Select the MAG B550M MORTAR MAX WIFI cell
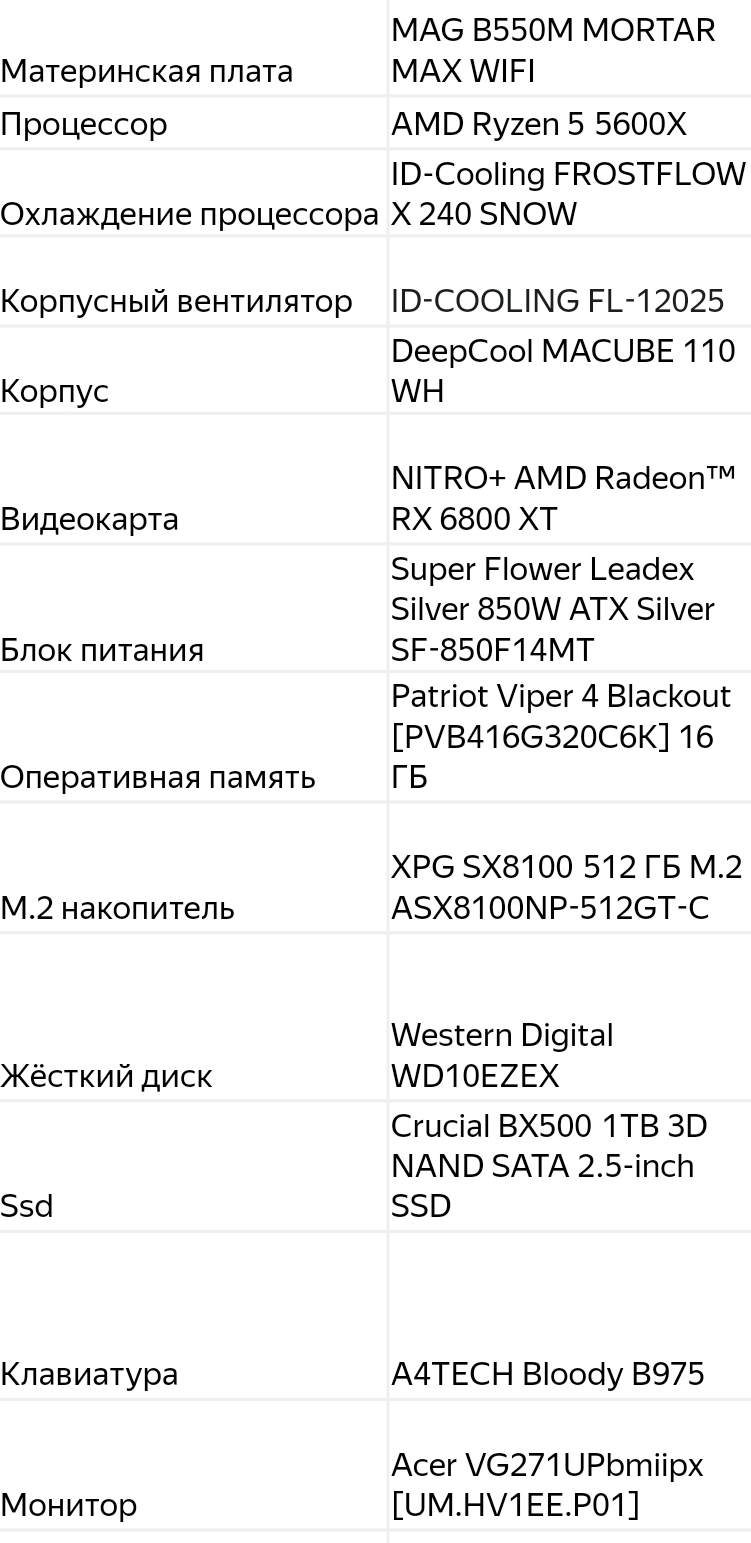This screenshot has height=1543, width=751. [x=553, y=51]
